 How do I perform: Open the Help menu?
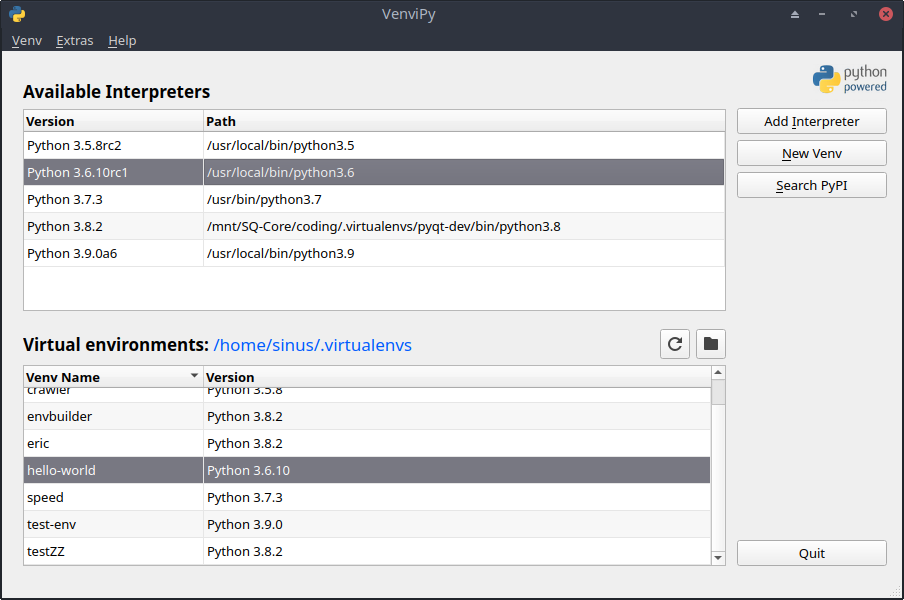tap(122, 40)
